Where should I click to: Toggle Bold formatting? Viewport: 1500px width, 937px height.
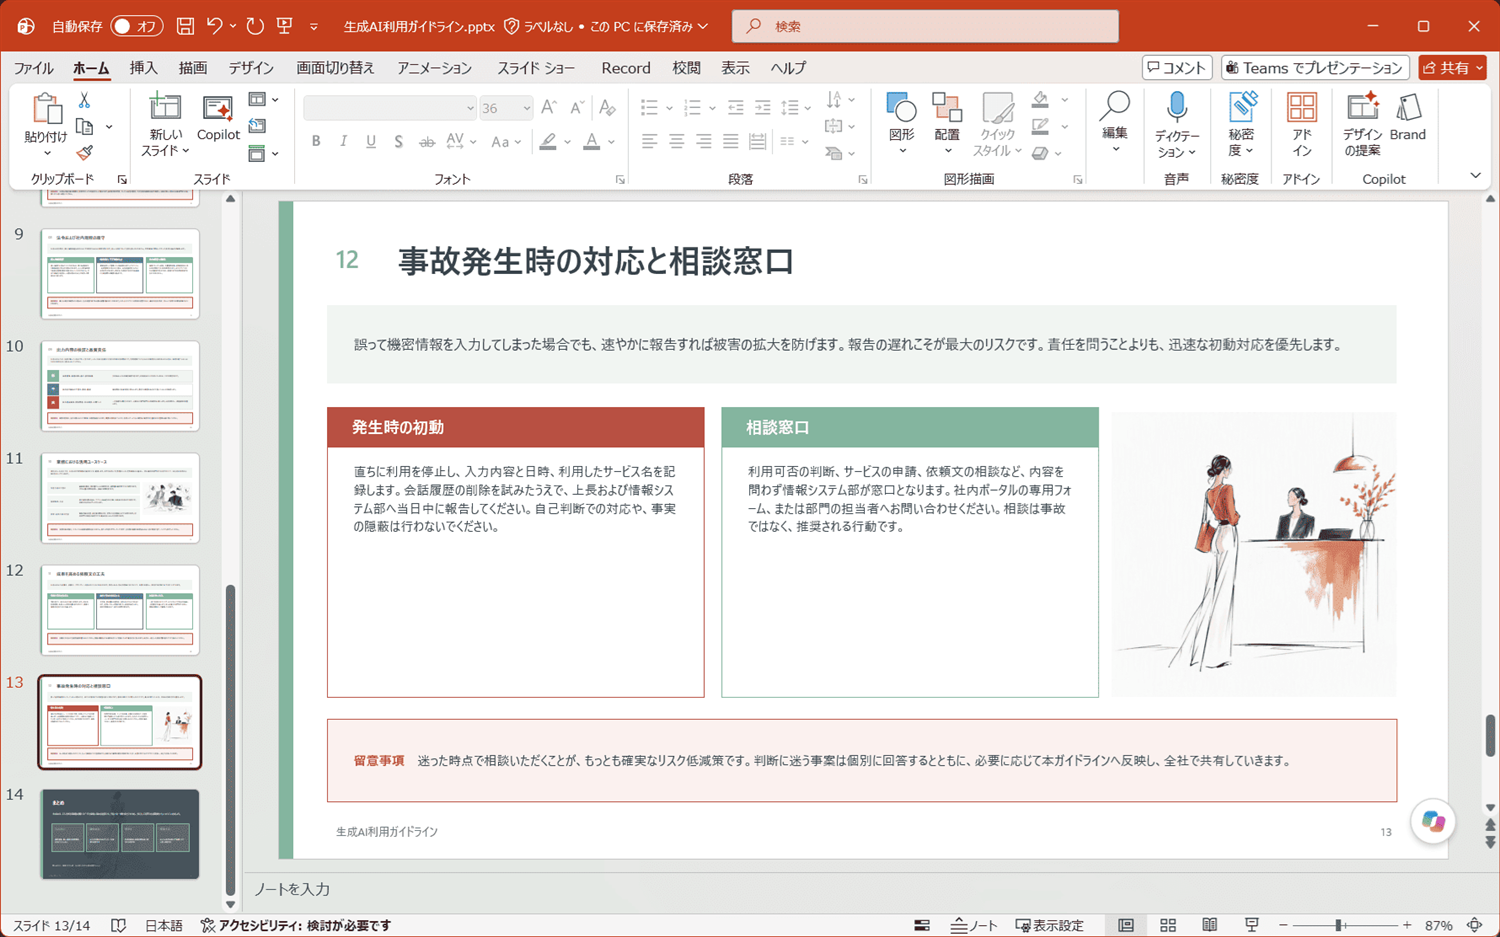click(x=316, y=142)
